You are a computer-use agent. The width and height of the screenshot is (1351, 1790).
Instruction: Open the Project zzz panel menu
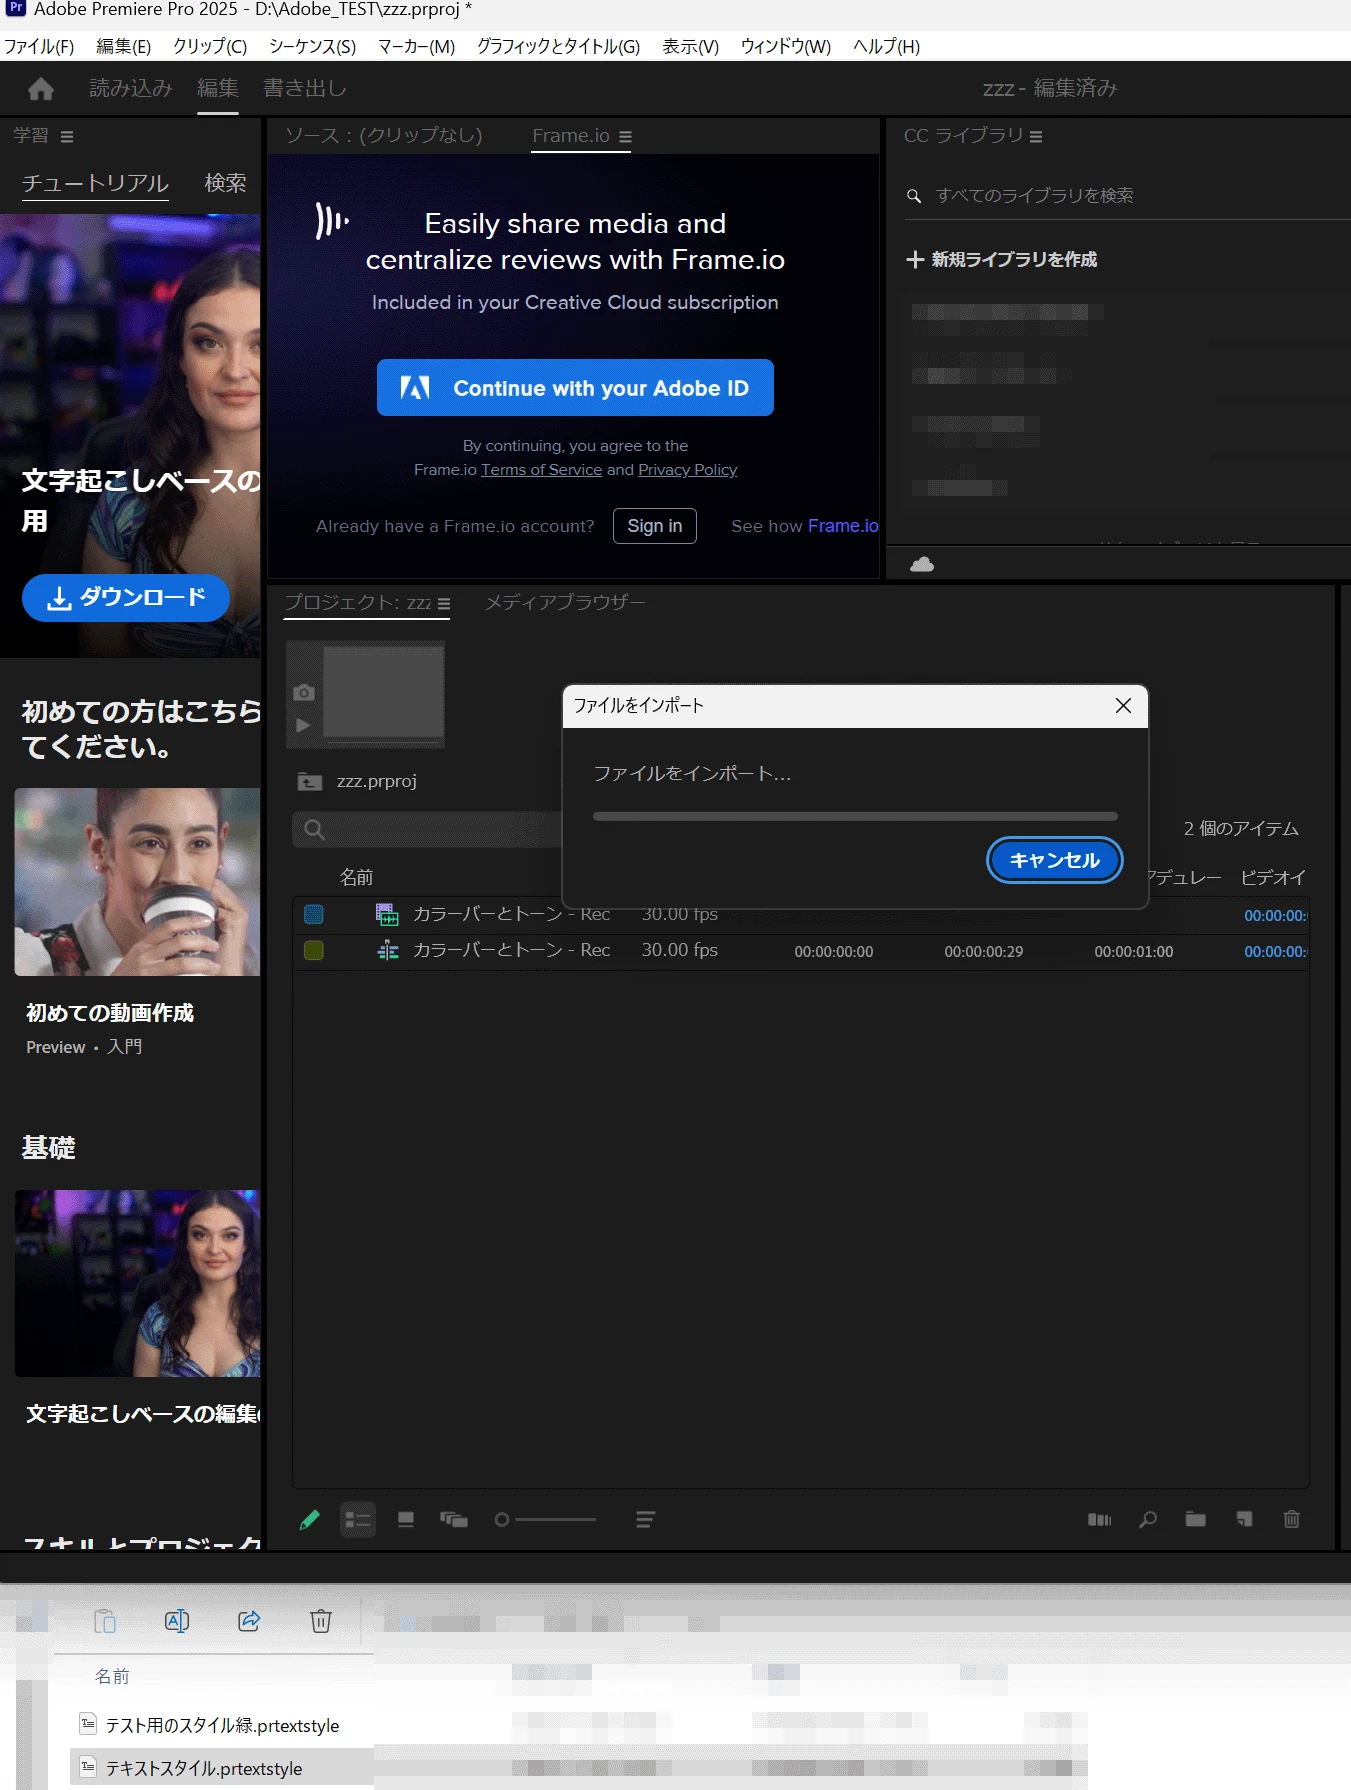444,604
